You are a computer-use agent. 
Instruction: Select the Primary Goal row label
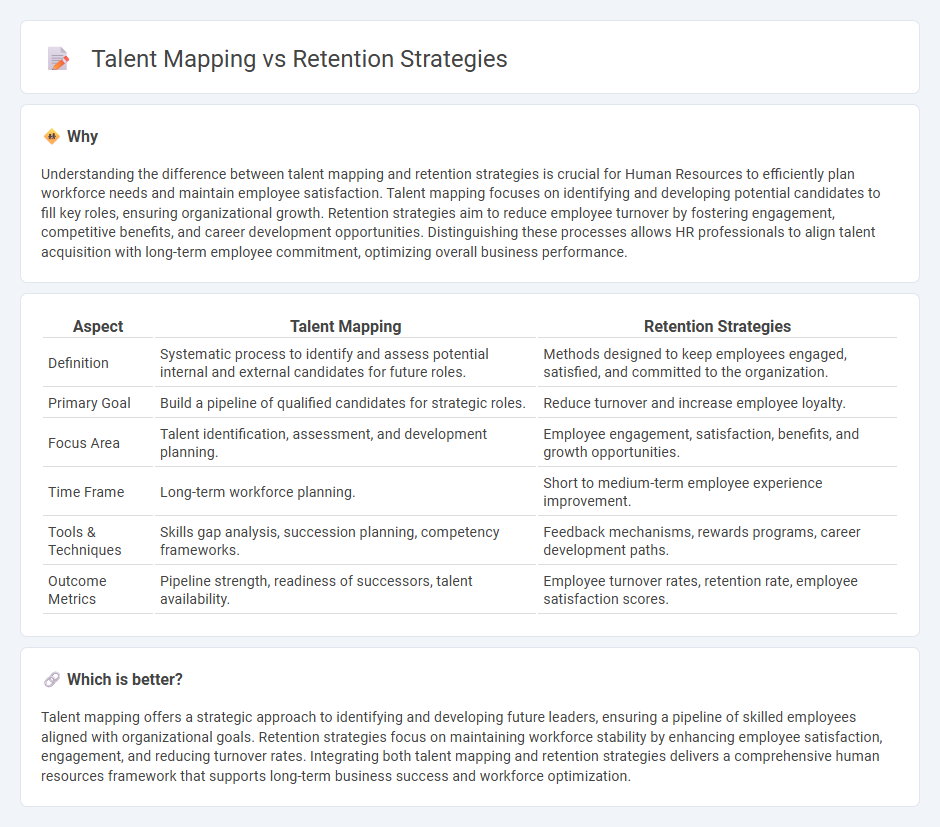click(89, 403)
